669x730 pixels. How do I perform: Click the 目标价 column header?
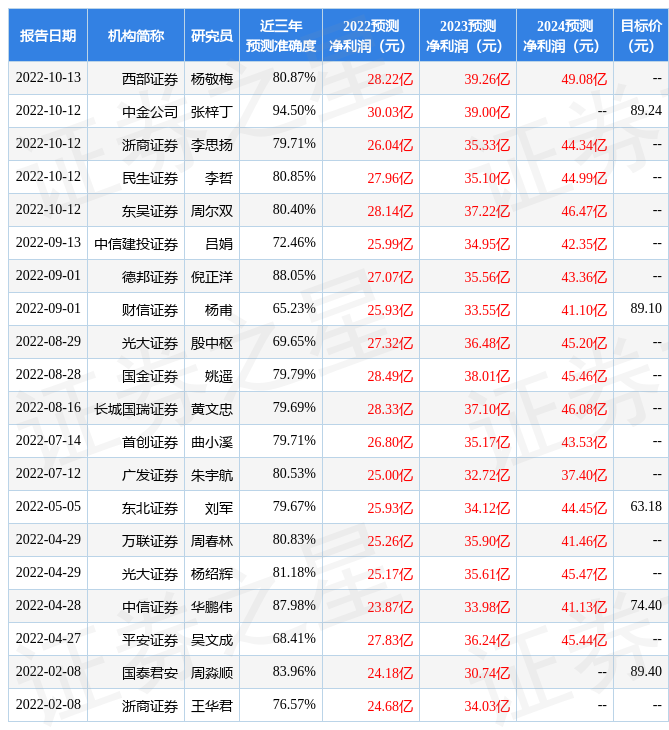(641, 35)
